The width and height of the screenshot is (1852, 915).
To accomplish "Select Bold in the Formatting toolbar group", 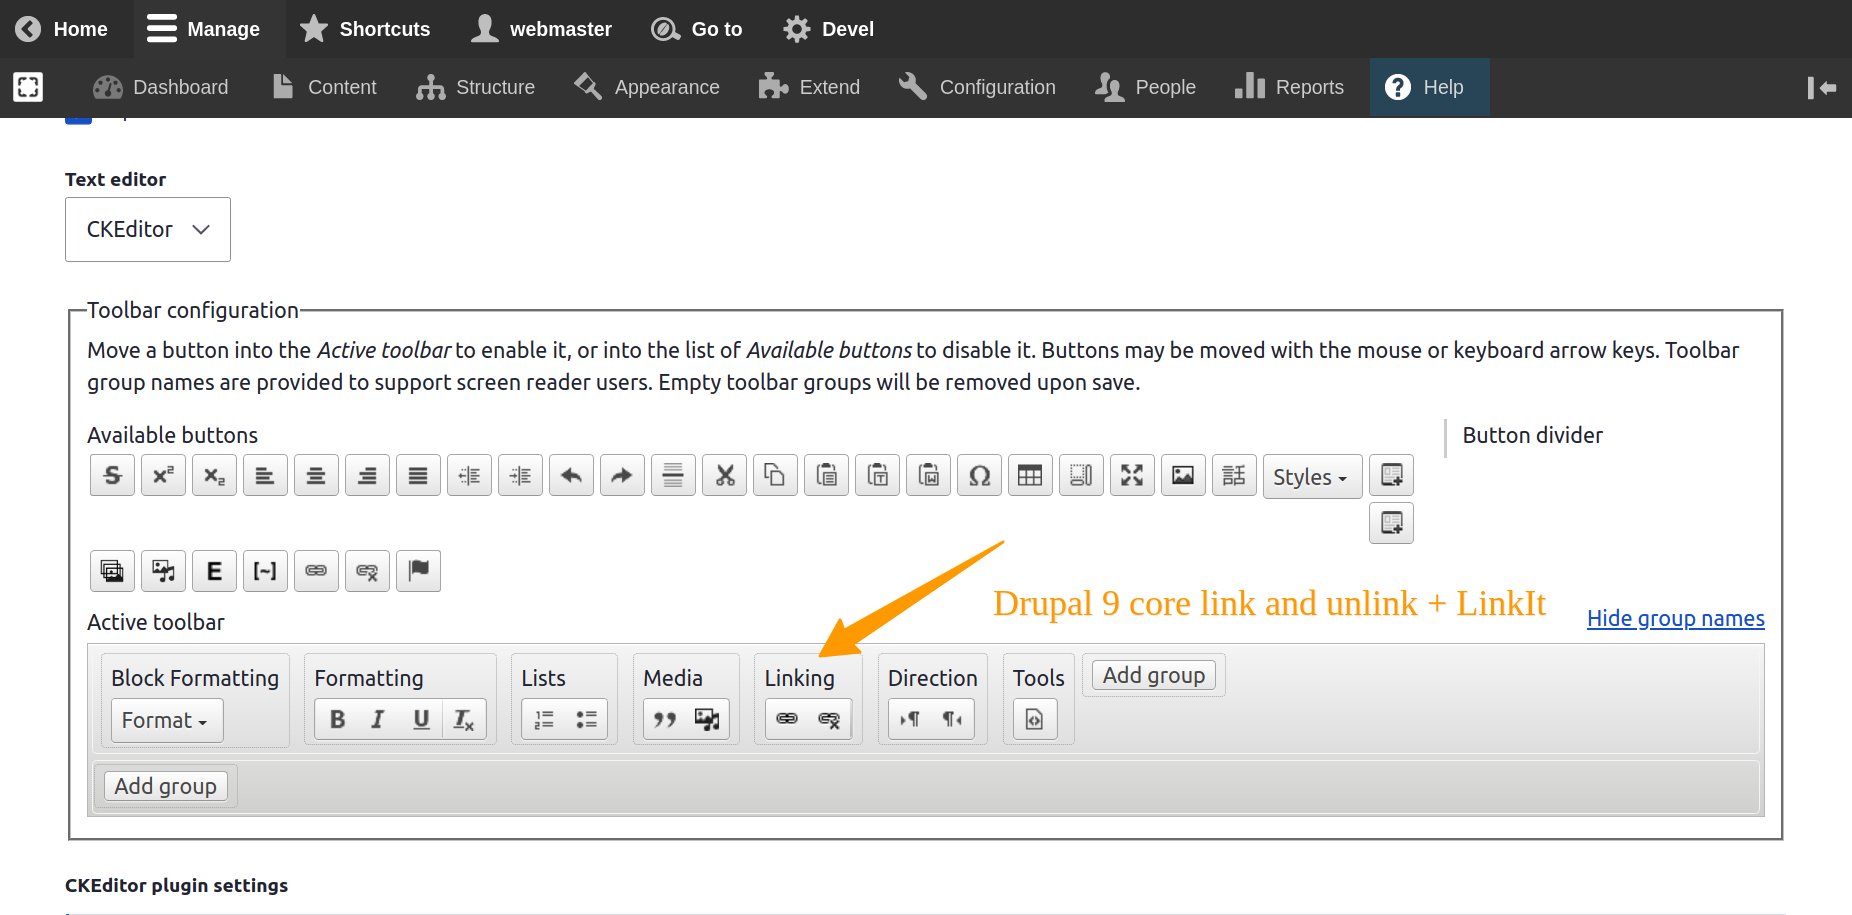I will (x=337, y=718).
